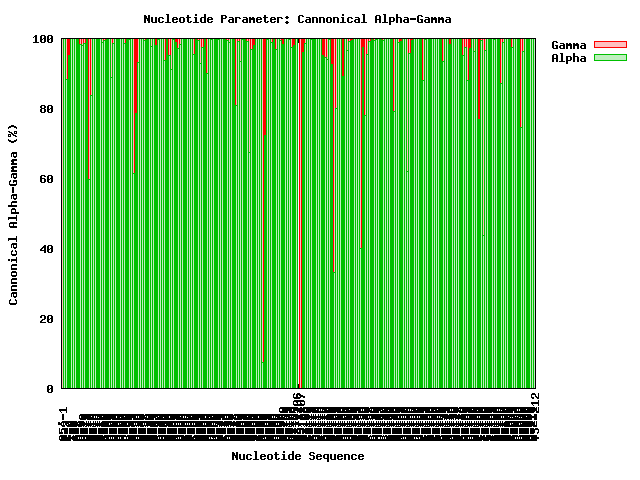Click the 80 tick label on y-axis

pyautogui.click(x=46, y=109)
